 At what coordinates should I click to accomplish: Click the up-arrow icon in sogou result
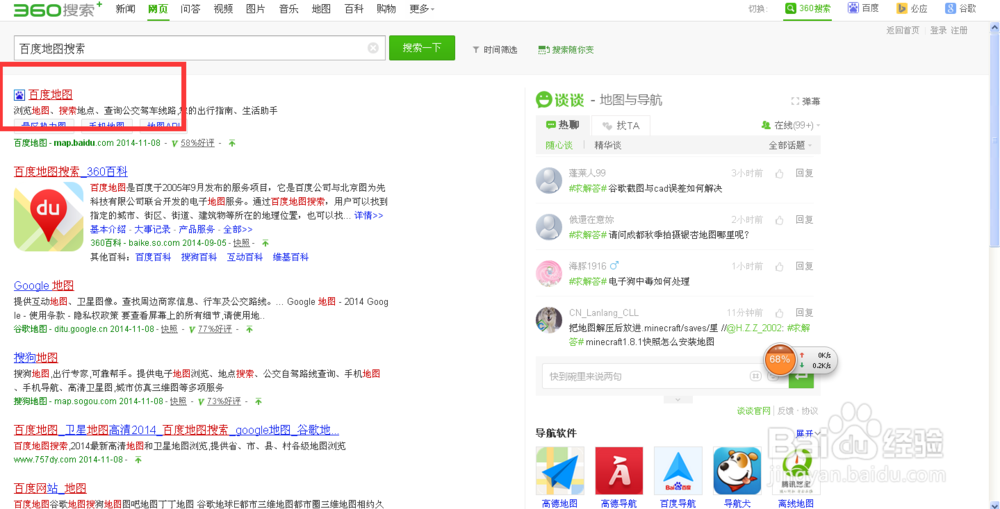[258, 402]
